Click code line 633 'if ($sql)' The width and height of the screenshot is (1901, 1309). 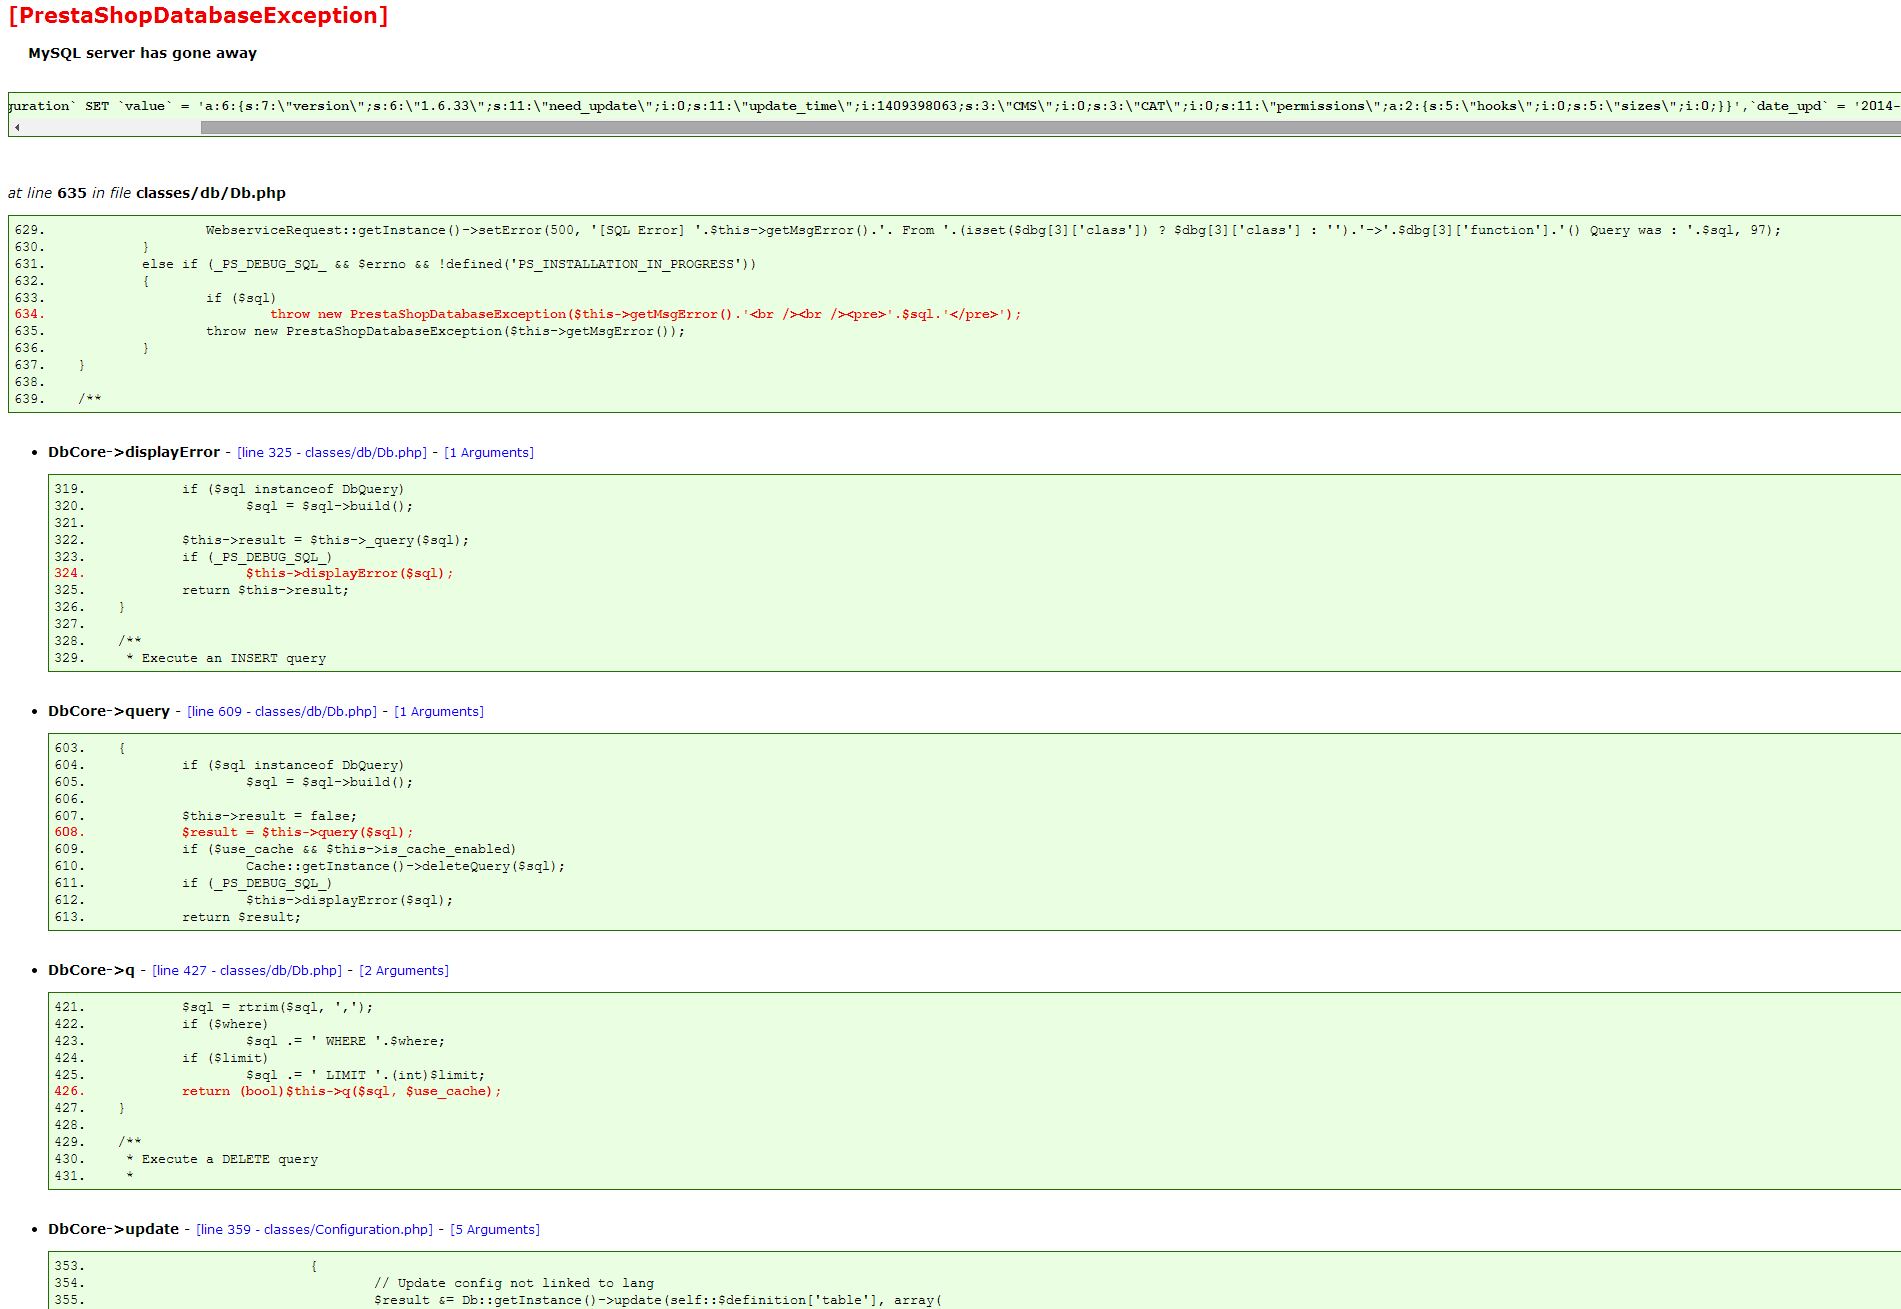click(x=241, y=298)
